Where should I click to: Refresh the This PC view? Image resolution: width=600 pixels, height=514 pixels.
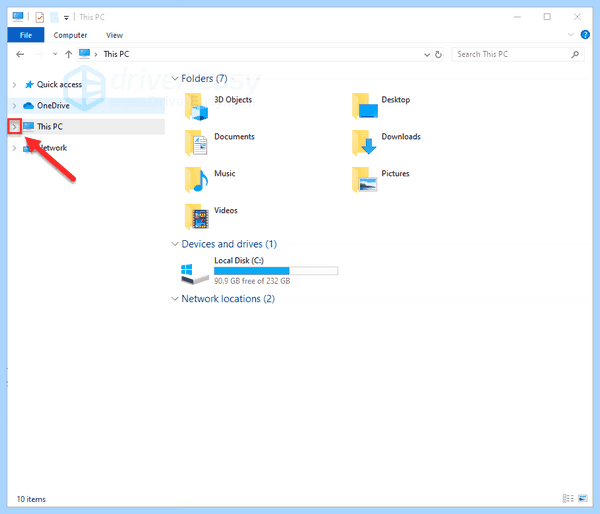coord(438,54)
